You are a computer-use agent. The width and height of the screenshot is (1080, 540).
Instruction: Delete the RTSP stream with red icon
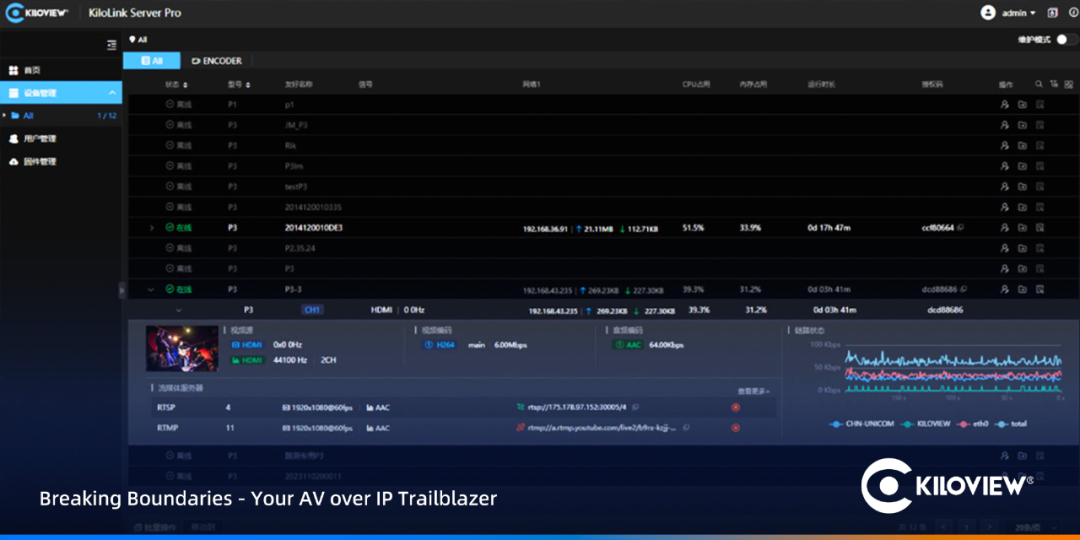pyautogui.click(x=736, y=408)
